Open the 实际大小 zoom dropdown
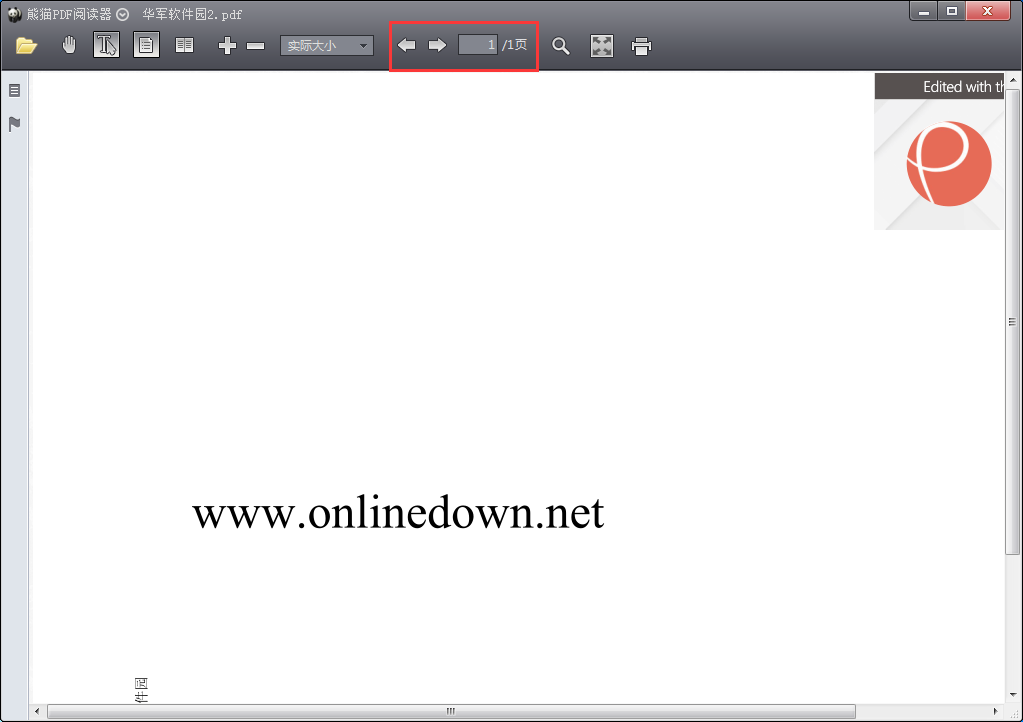This screenshot has height=722, width=1023. [x=327, y=46]
